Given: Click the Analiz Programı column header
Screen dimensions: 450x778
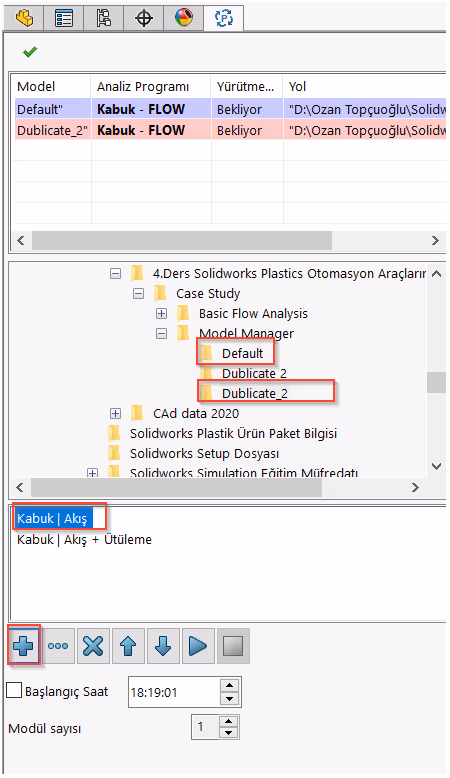Looking at the screenshot, I should point(151,86).
